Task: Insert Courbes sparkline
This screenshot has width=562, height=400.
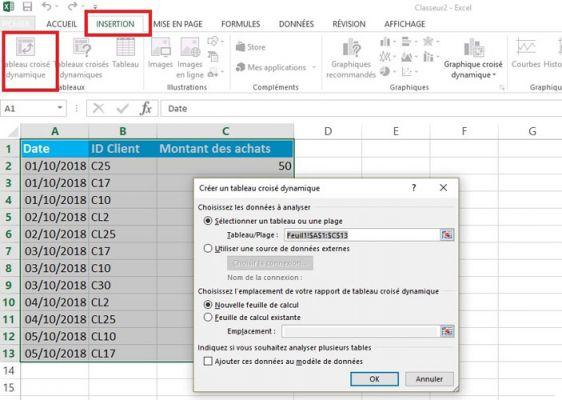Action: coord(526,53)
